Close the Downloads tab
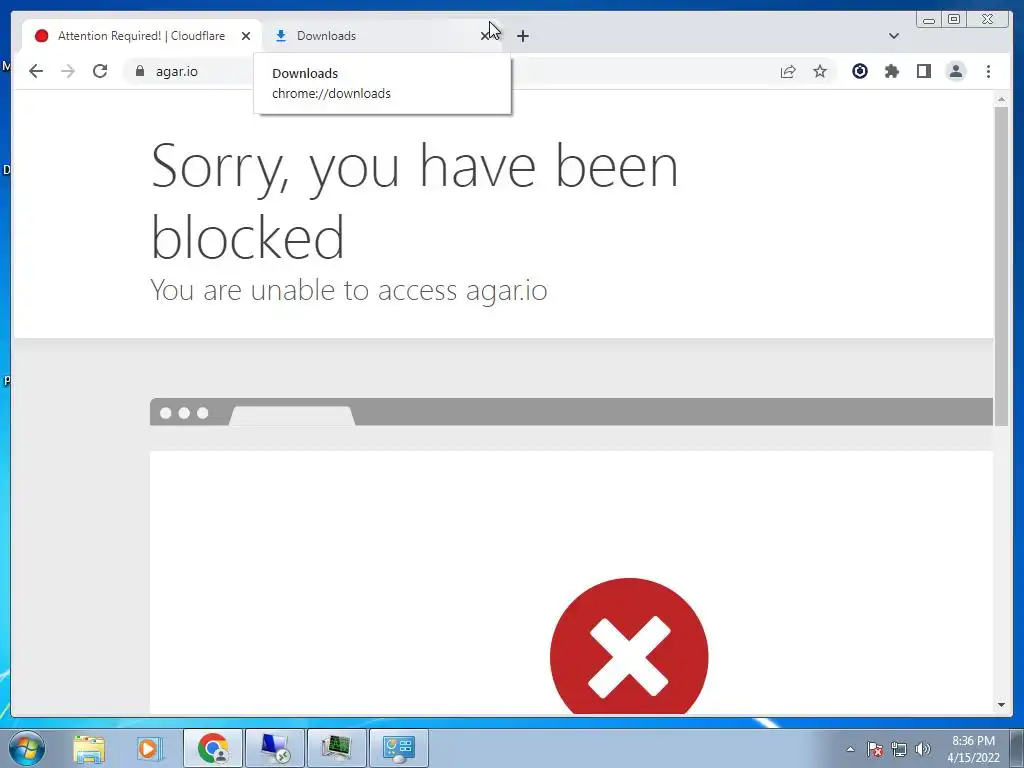Screen dimensions: 1024x768 485,36
